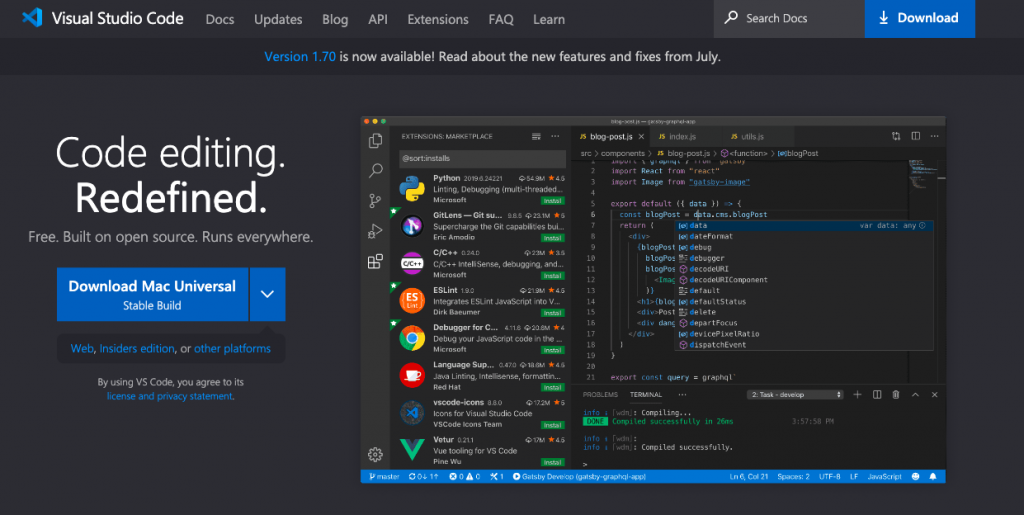Image resolution: width=1024 pixels, height=515 pixels.
Task: Open the other platforms link
Action: click(232, 349)
